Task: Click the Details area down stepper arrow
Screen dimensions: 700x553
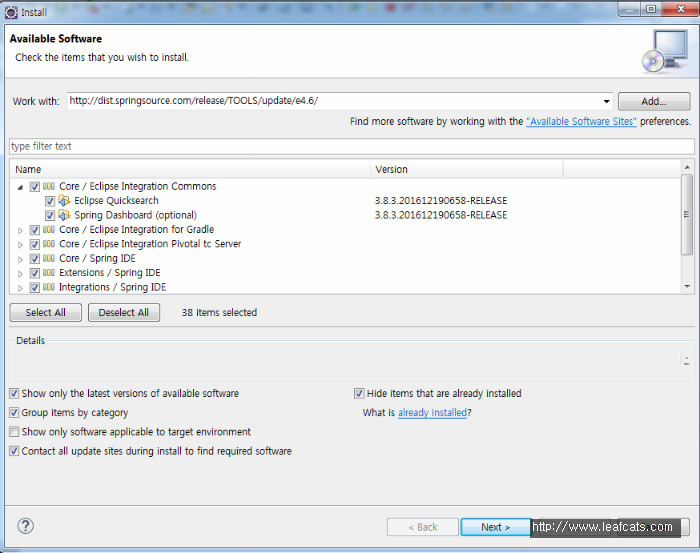Action: (686, 363)
